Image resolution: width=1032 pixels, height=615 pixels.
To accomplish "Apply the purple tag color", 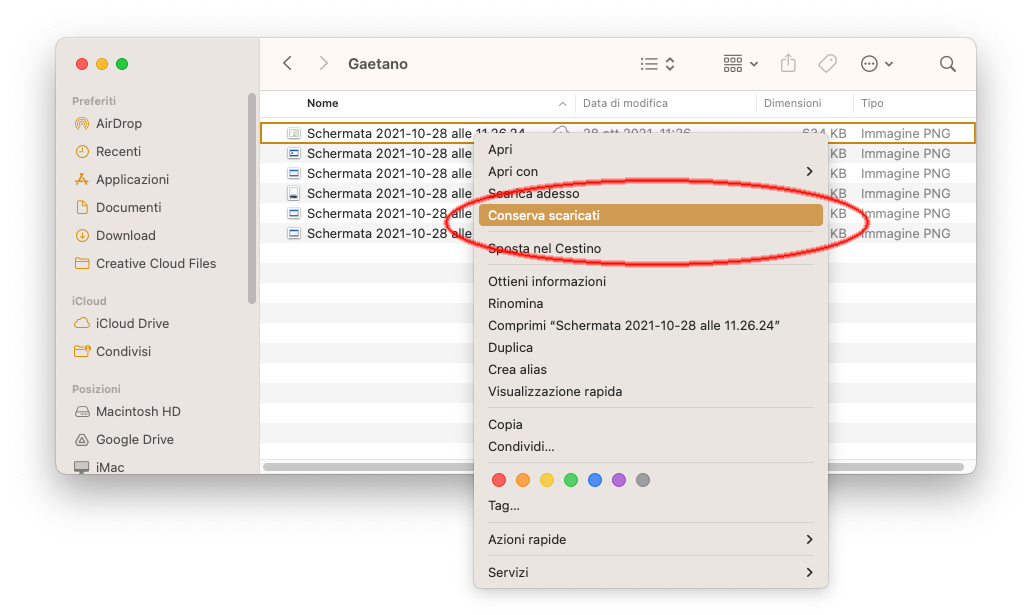I will click(619, 480).
